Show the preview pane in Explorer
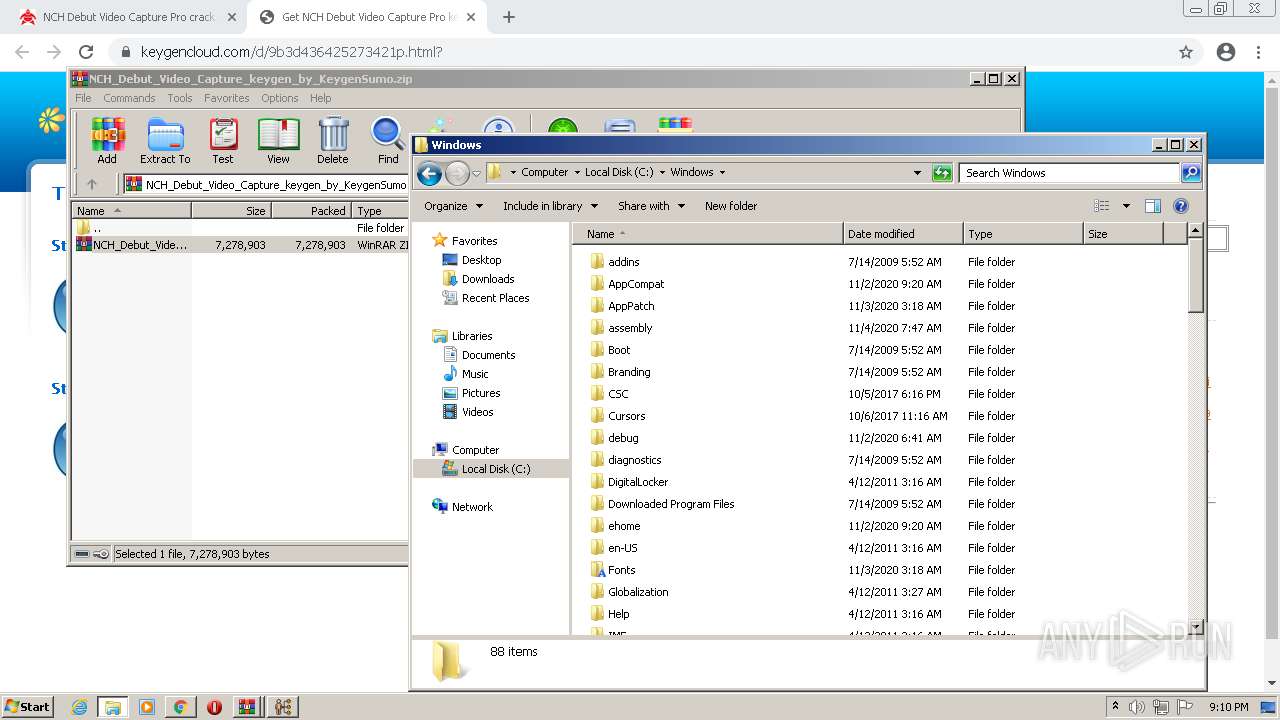Viewport: 1280px width, 720px height. tap(1152, 206)
